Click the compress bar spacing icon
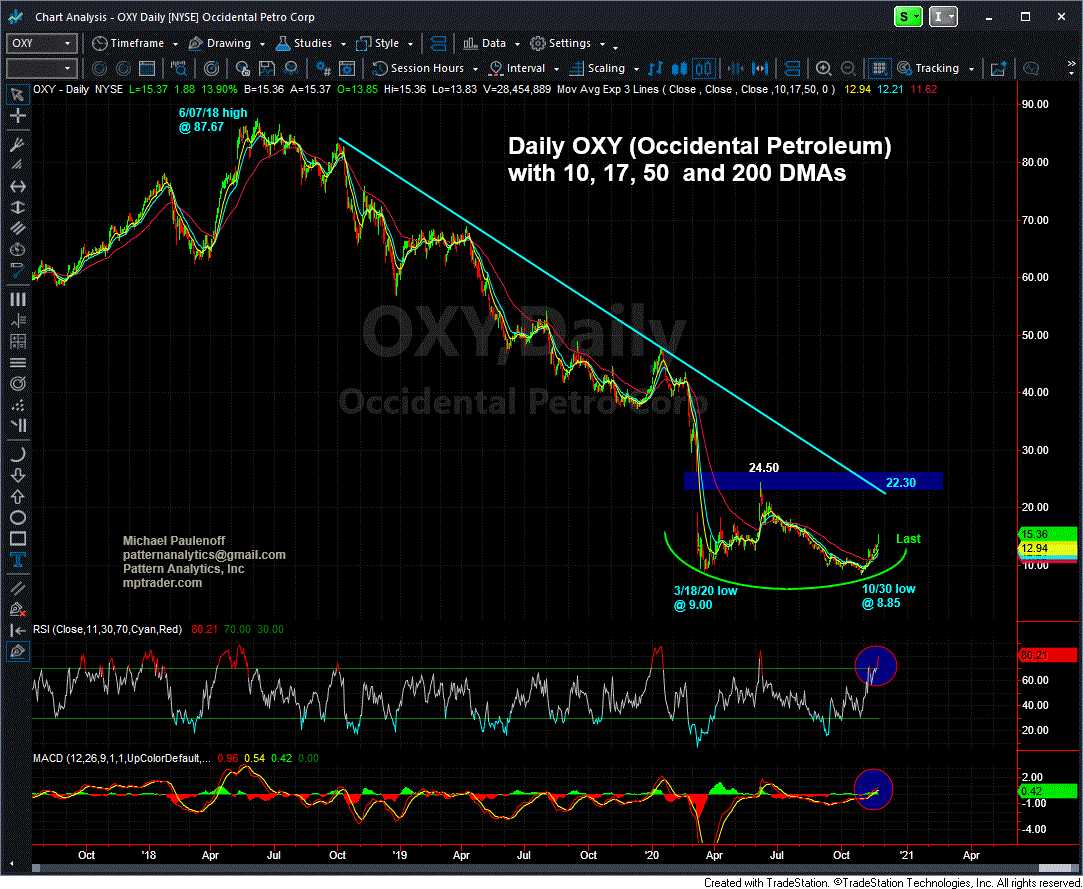The image size is (1083, 889). [x=735, y=68]
